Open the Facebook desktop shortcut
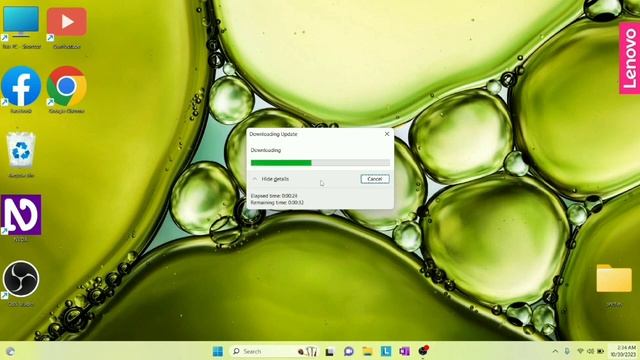 click(21, 90)
